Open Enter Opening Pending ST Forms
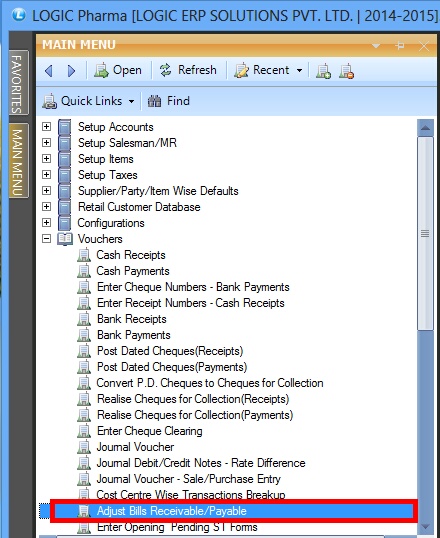440x538 pixels. [x=177, y=527]
